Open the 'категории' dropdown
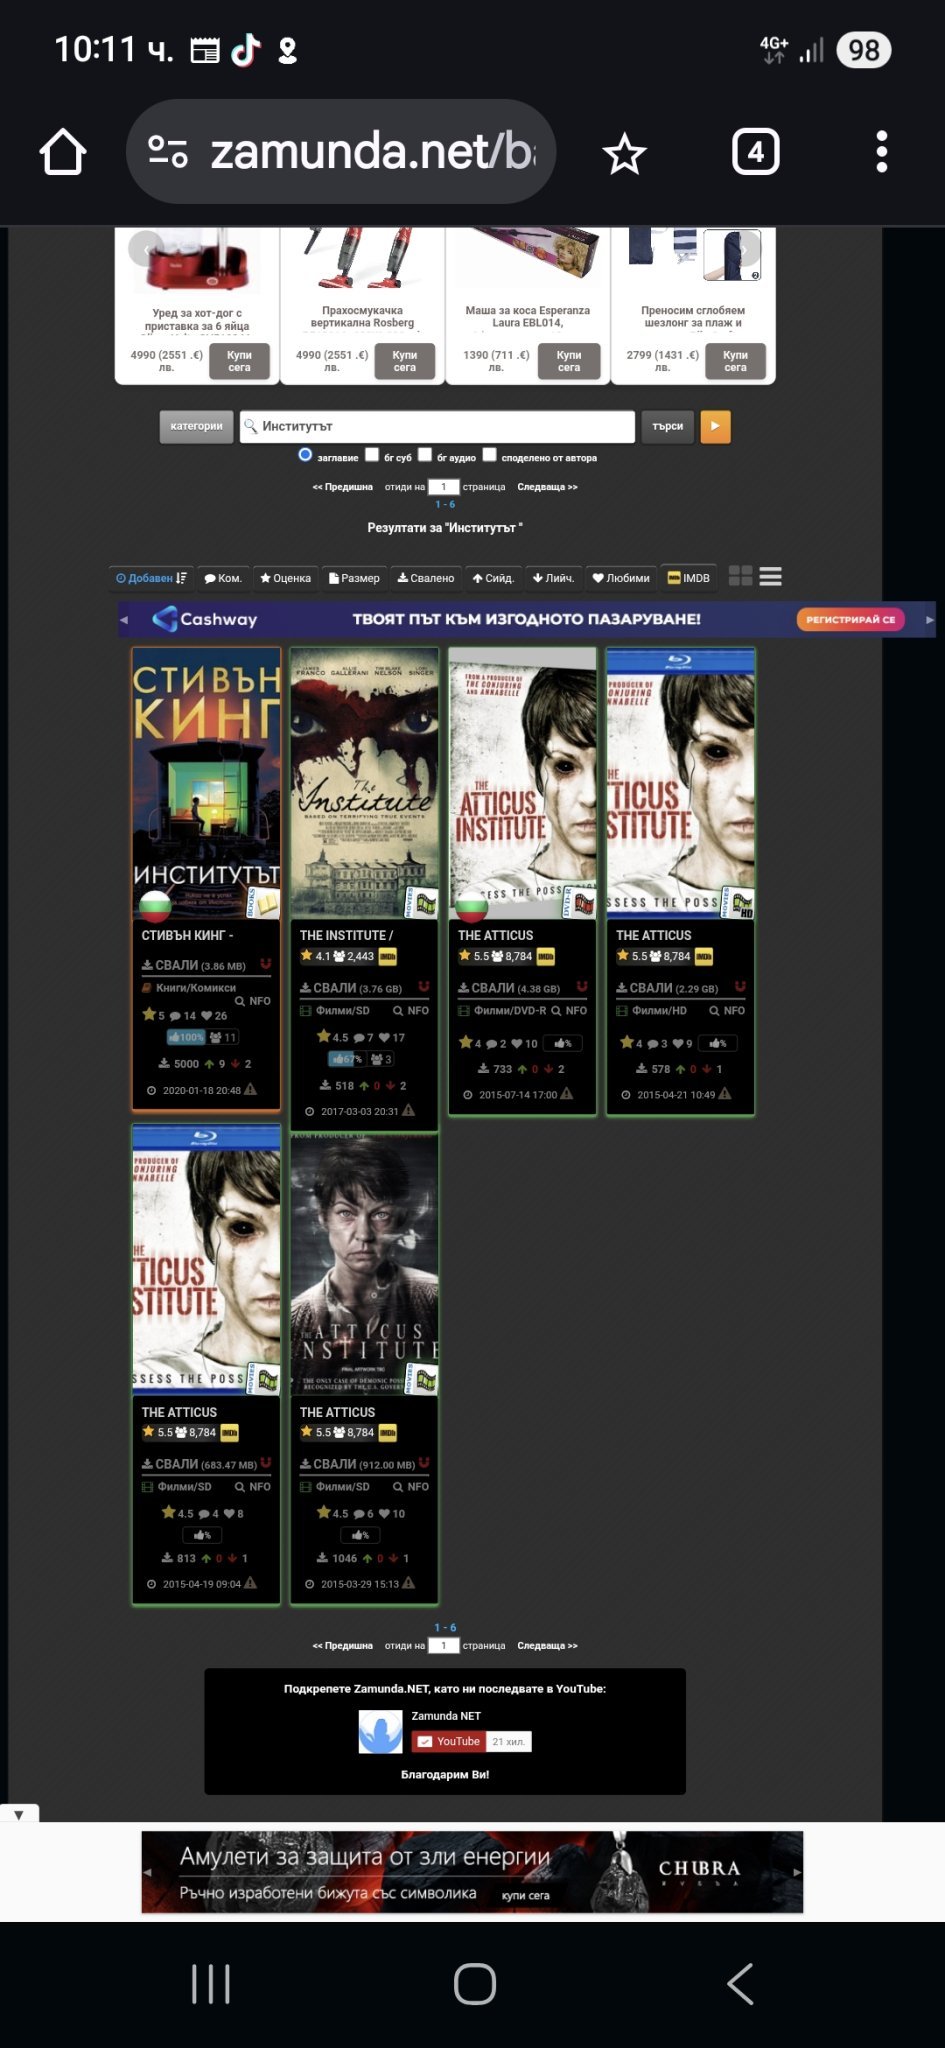Image resolution: width=945 pixels, height=2048 pixels. 196,426
